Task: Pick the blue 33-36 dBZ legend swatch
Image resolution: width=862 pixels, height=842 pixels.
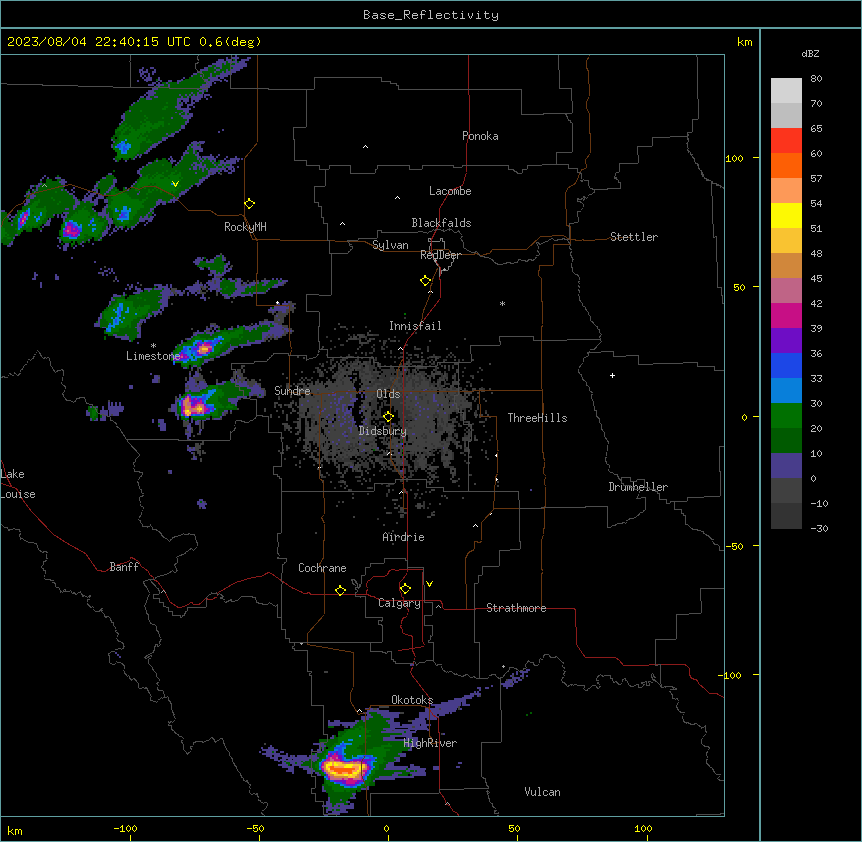Action: click(786, 365)
